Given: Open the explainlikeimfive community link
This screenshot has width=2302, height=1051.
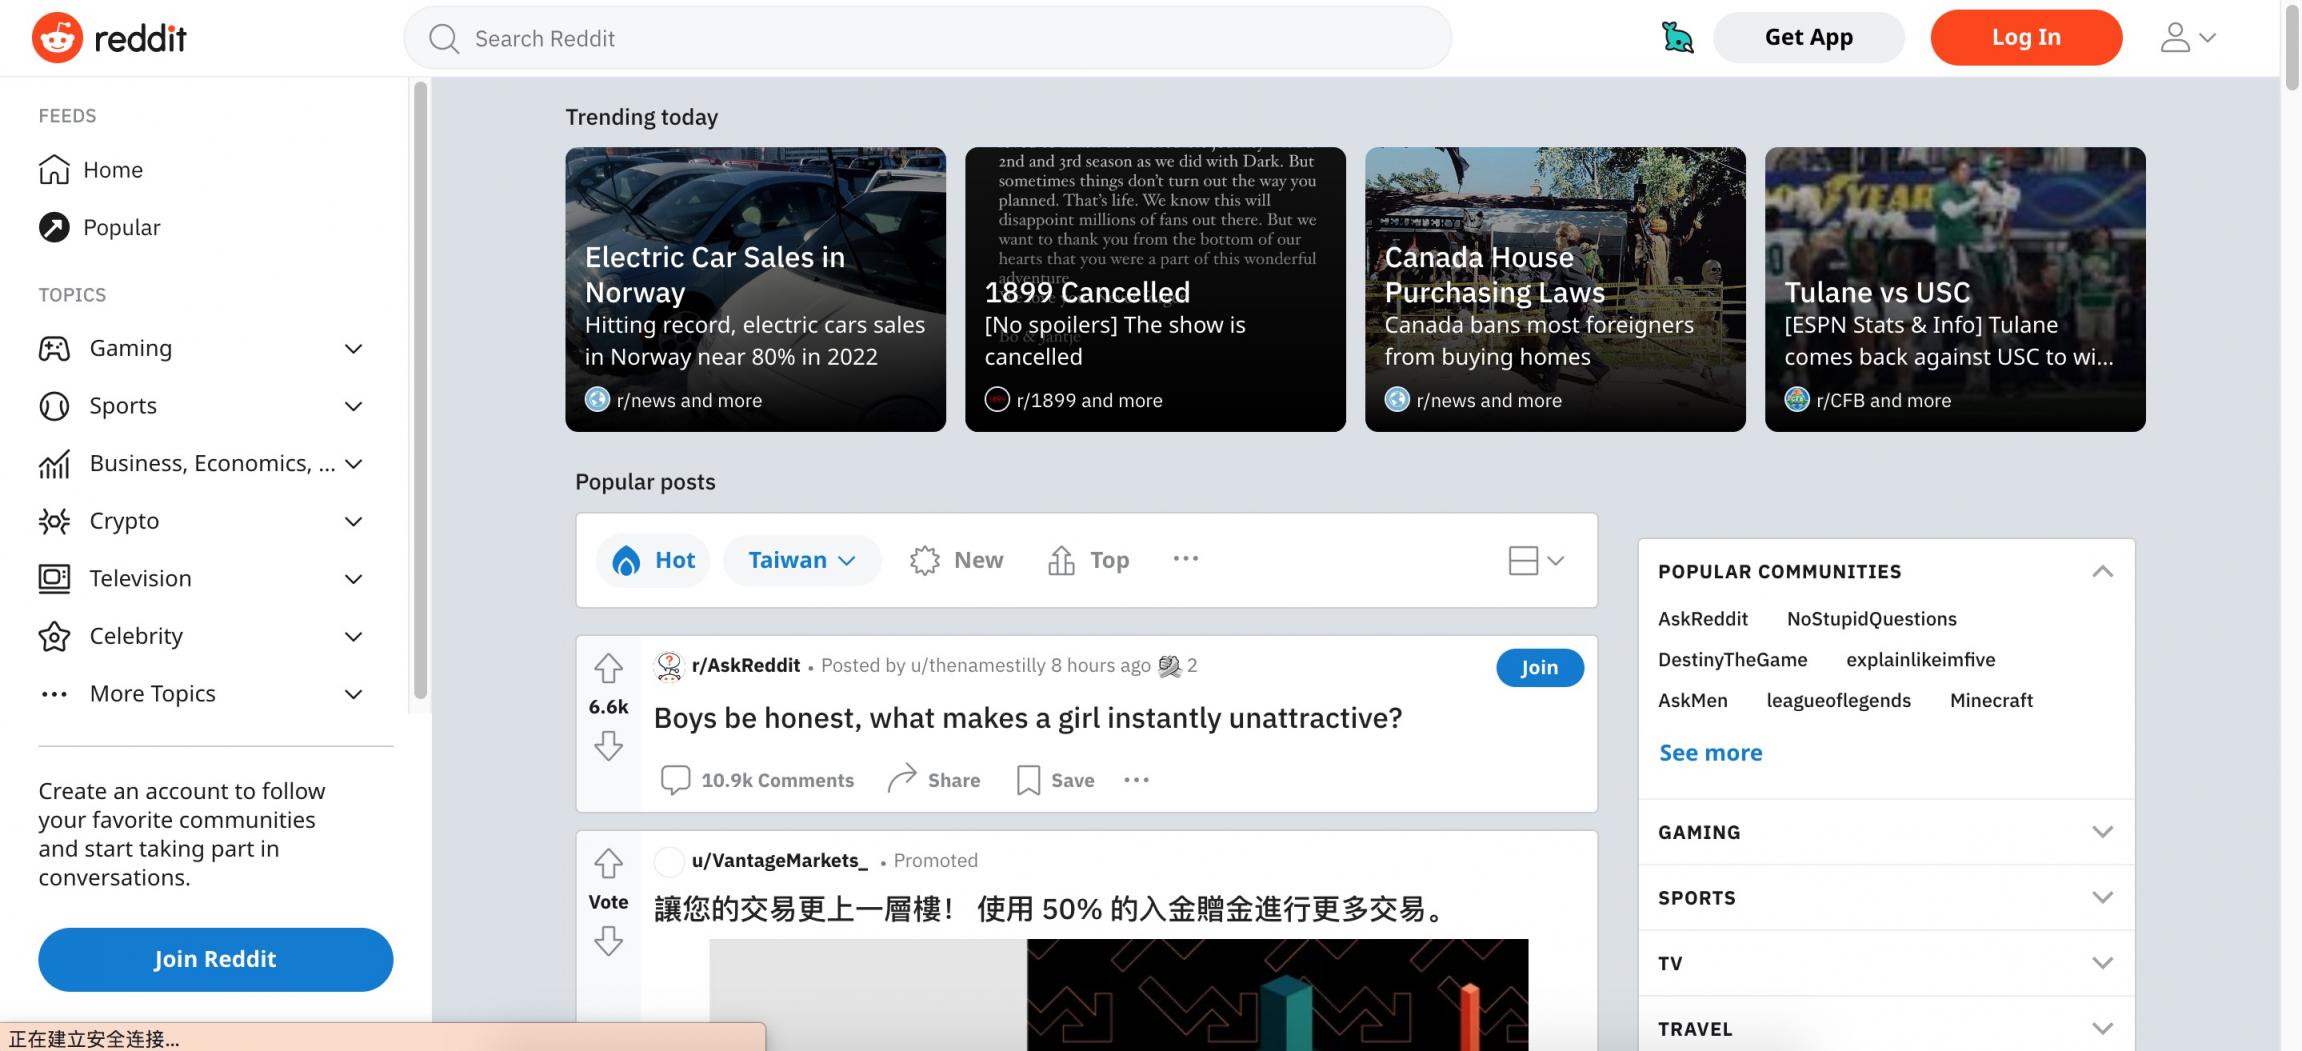Looking at the screenshot, I should pos(1920,660).
